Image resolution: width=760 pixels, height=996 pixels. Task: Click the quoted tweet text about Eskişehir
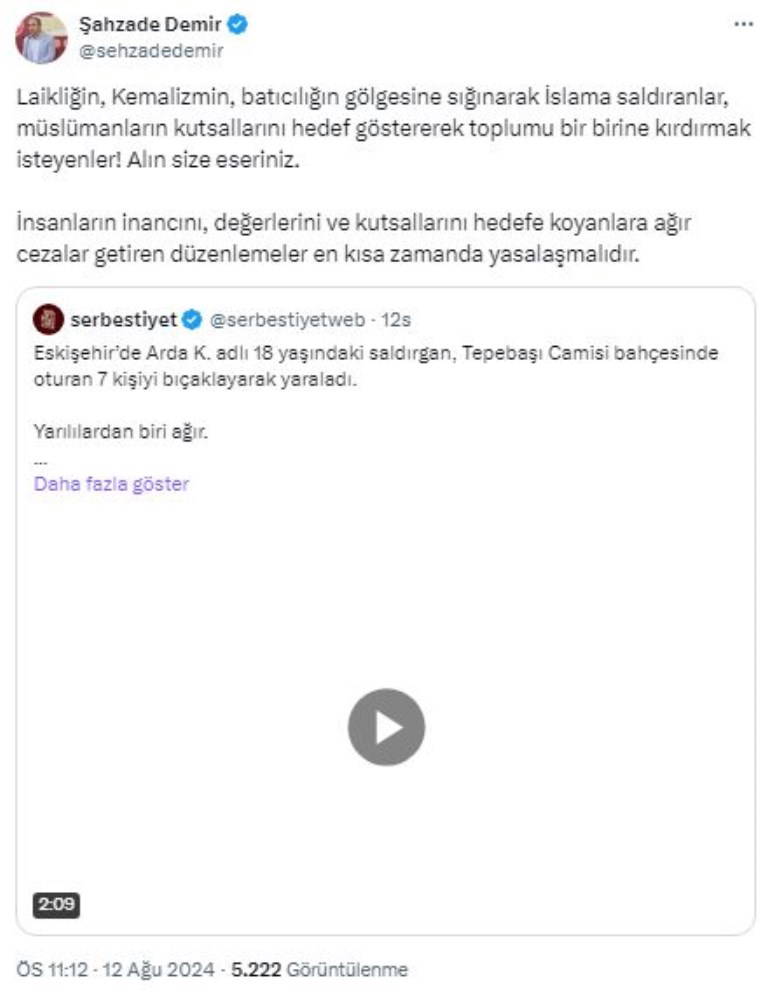[x=376, y=366]
